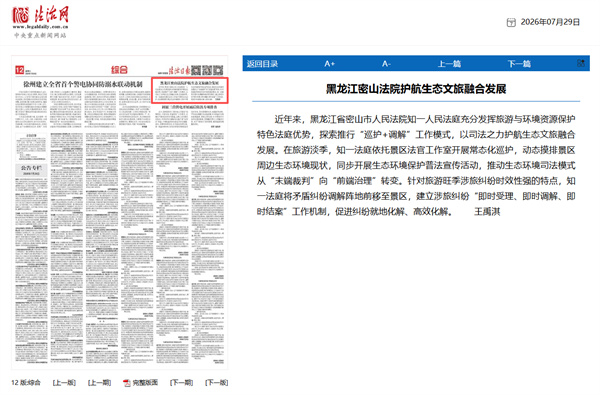Screen dimensions: 600x395
Task: Click [上一期] previous issue link
Action: pyautogui.click(x=99, y=383)
